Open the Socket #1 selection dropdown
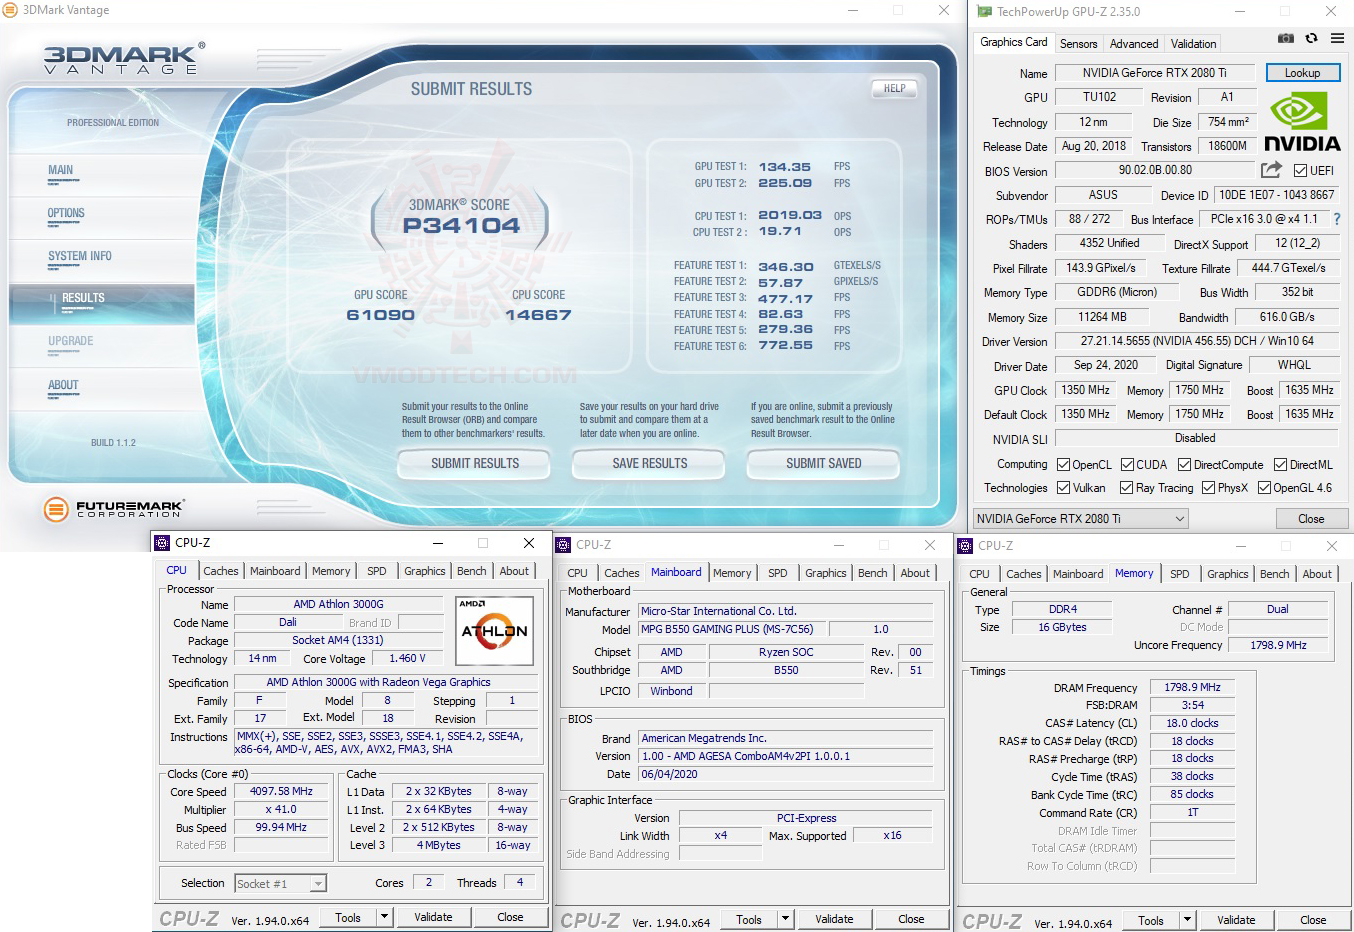 [281, 883]
